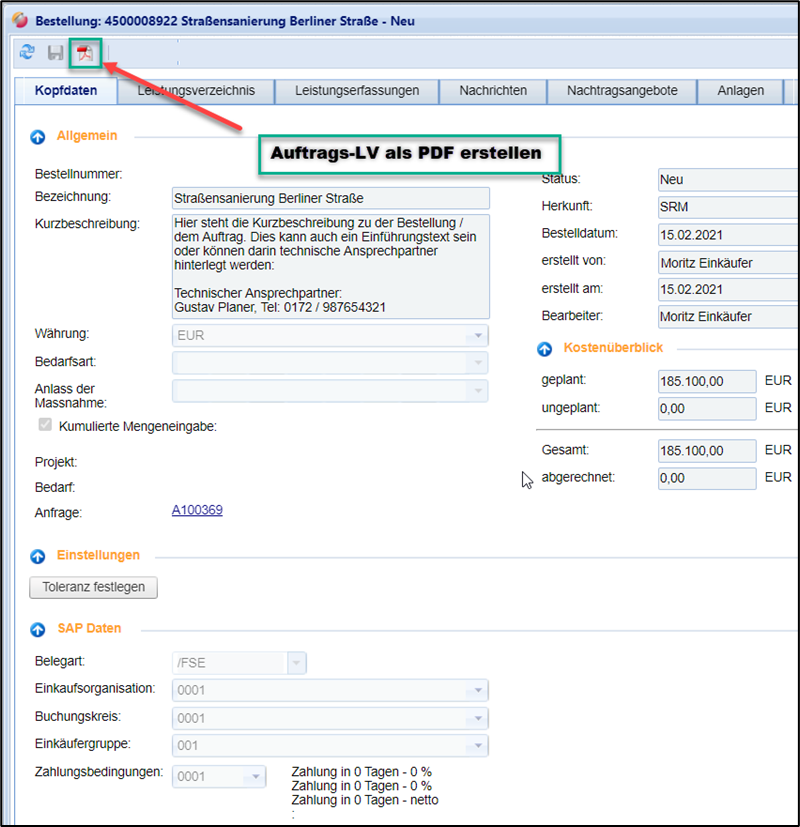Collapse the SAP Daten section arrow

pyautogui.click(x=39, y=630)
